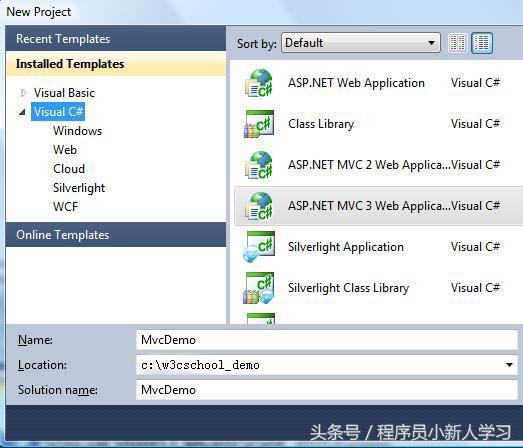This screenshot has width=523, height=448.
Task: Collapse the Visual C# tree node
Action: coord(22,112)
